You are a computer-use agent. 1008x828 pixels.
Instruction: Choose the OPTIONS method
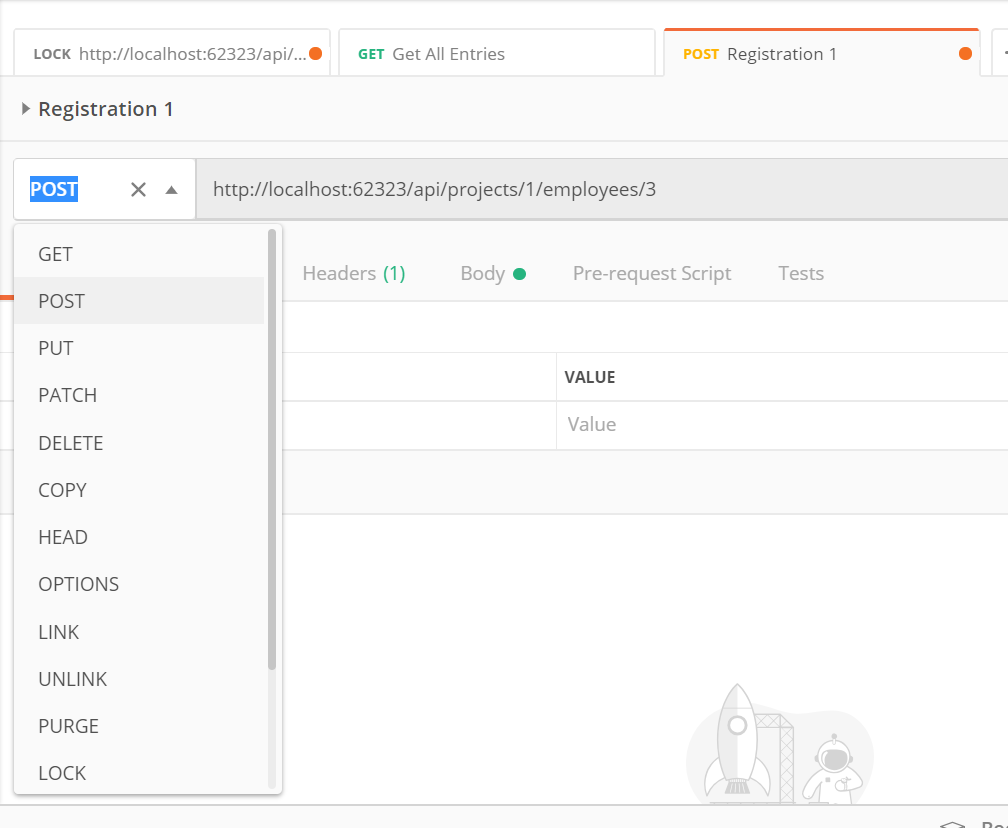pyautogui.click(x=79, y=584)
